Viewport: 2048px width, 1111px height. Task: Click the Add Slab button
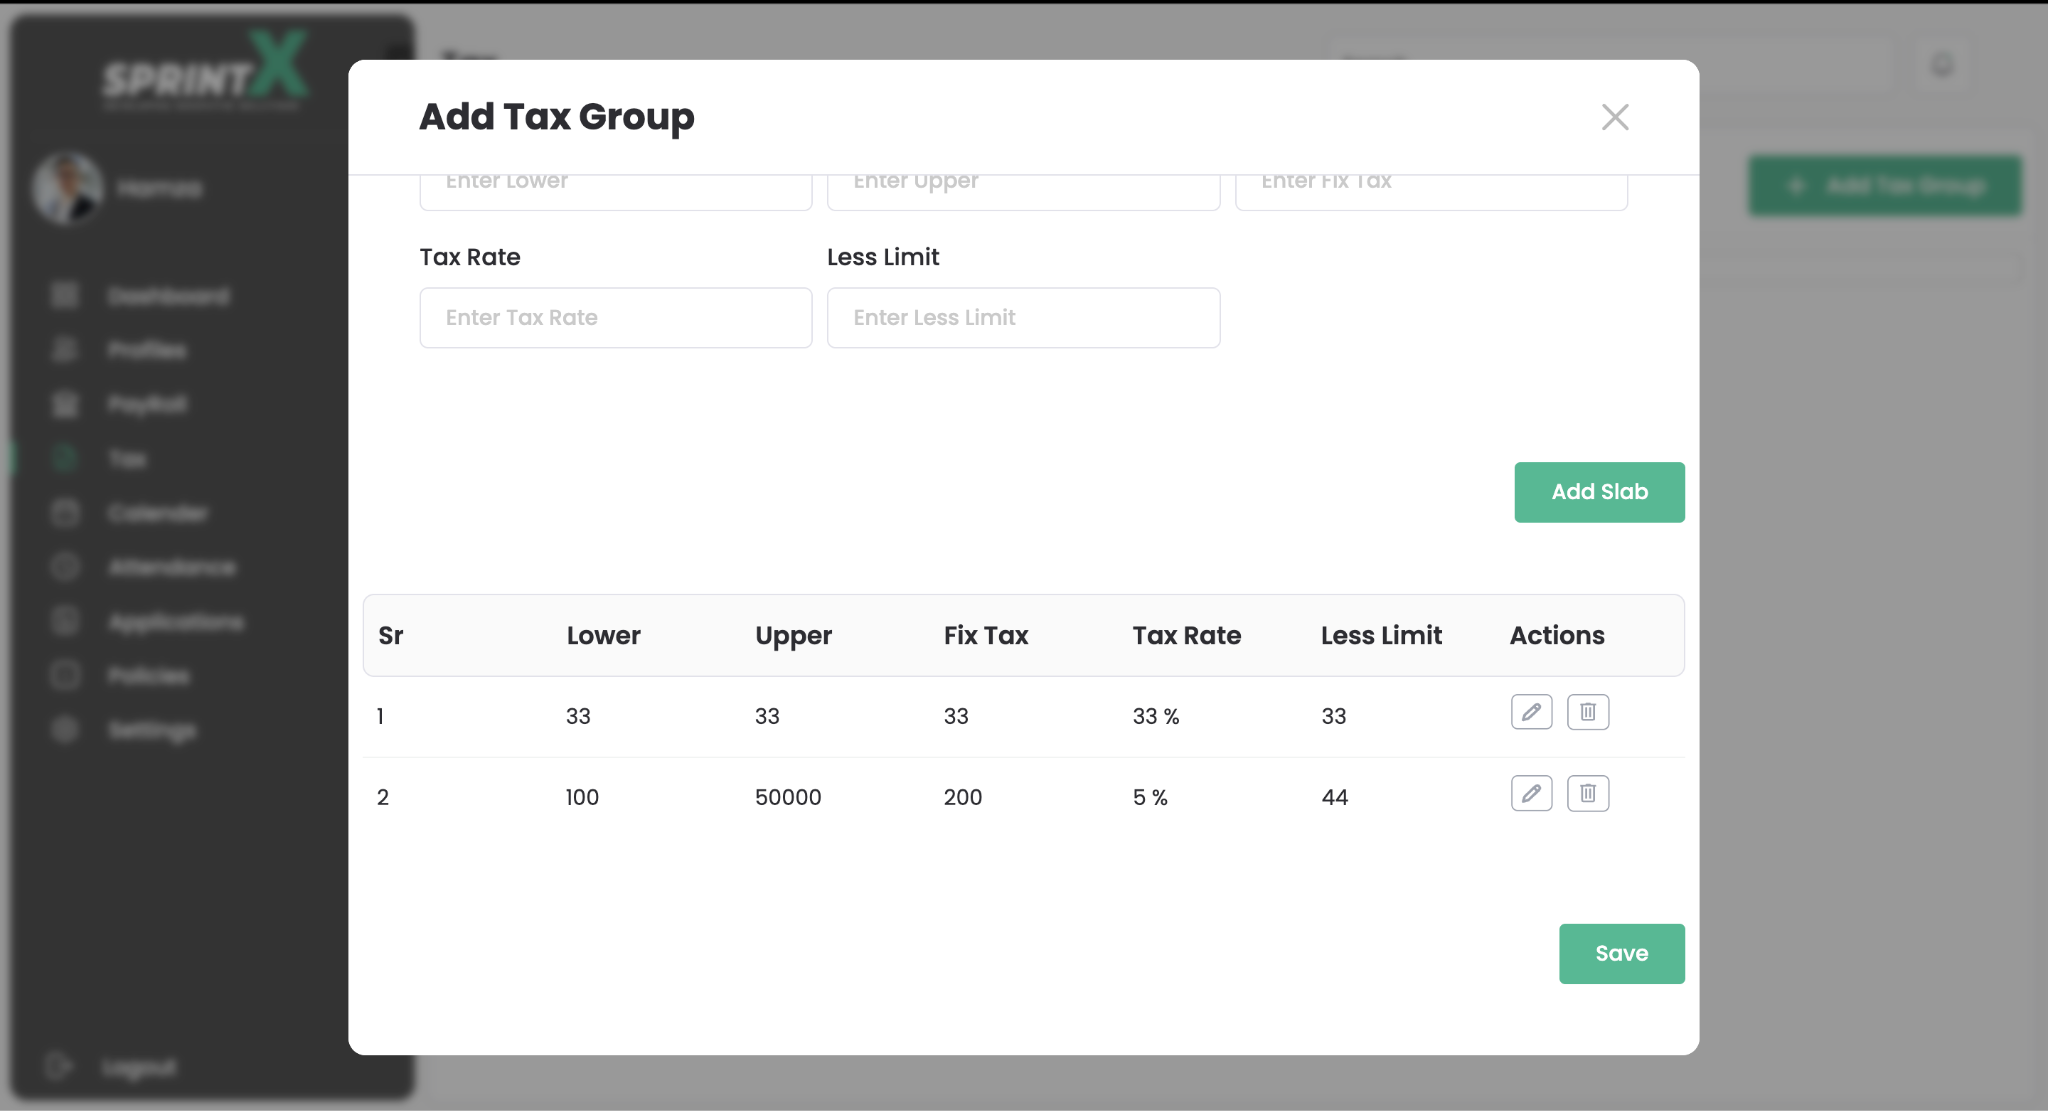[x=1598, y=492]
